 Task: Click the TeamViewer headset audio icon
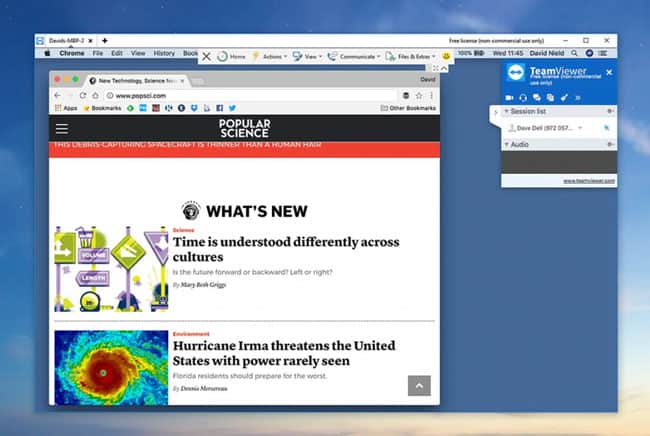click(523, 97)
